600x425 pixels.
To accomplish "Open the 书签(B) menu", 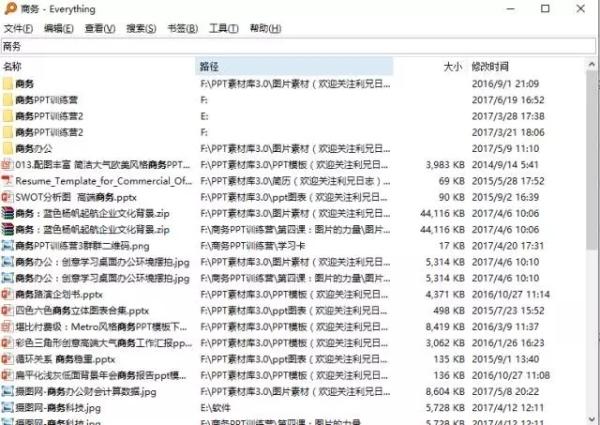I will click(182, 28).
